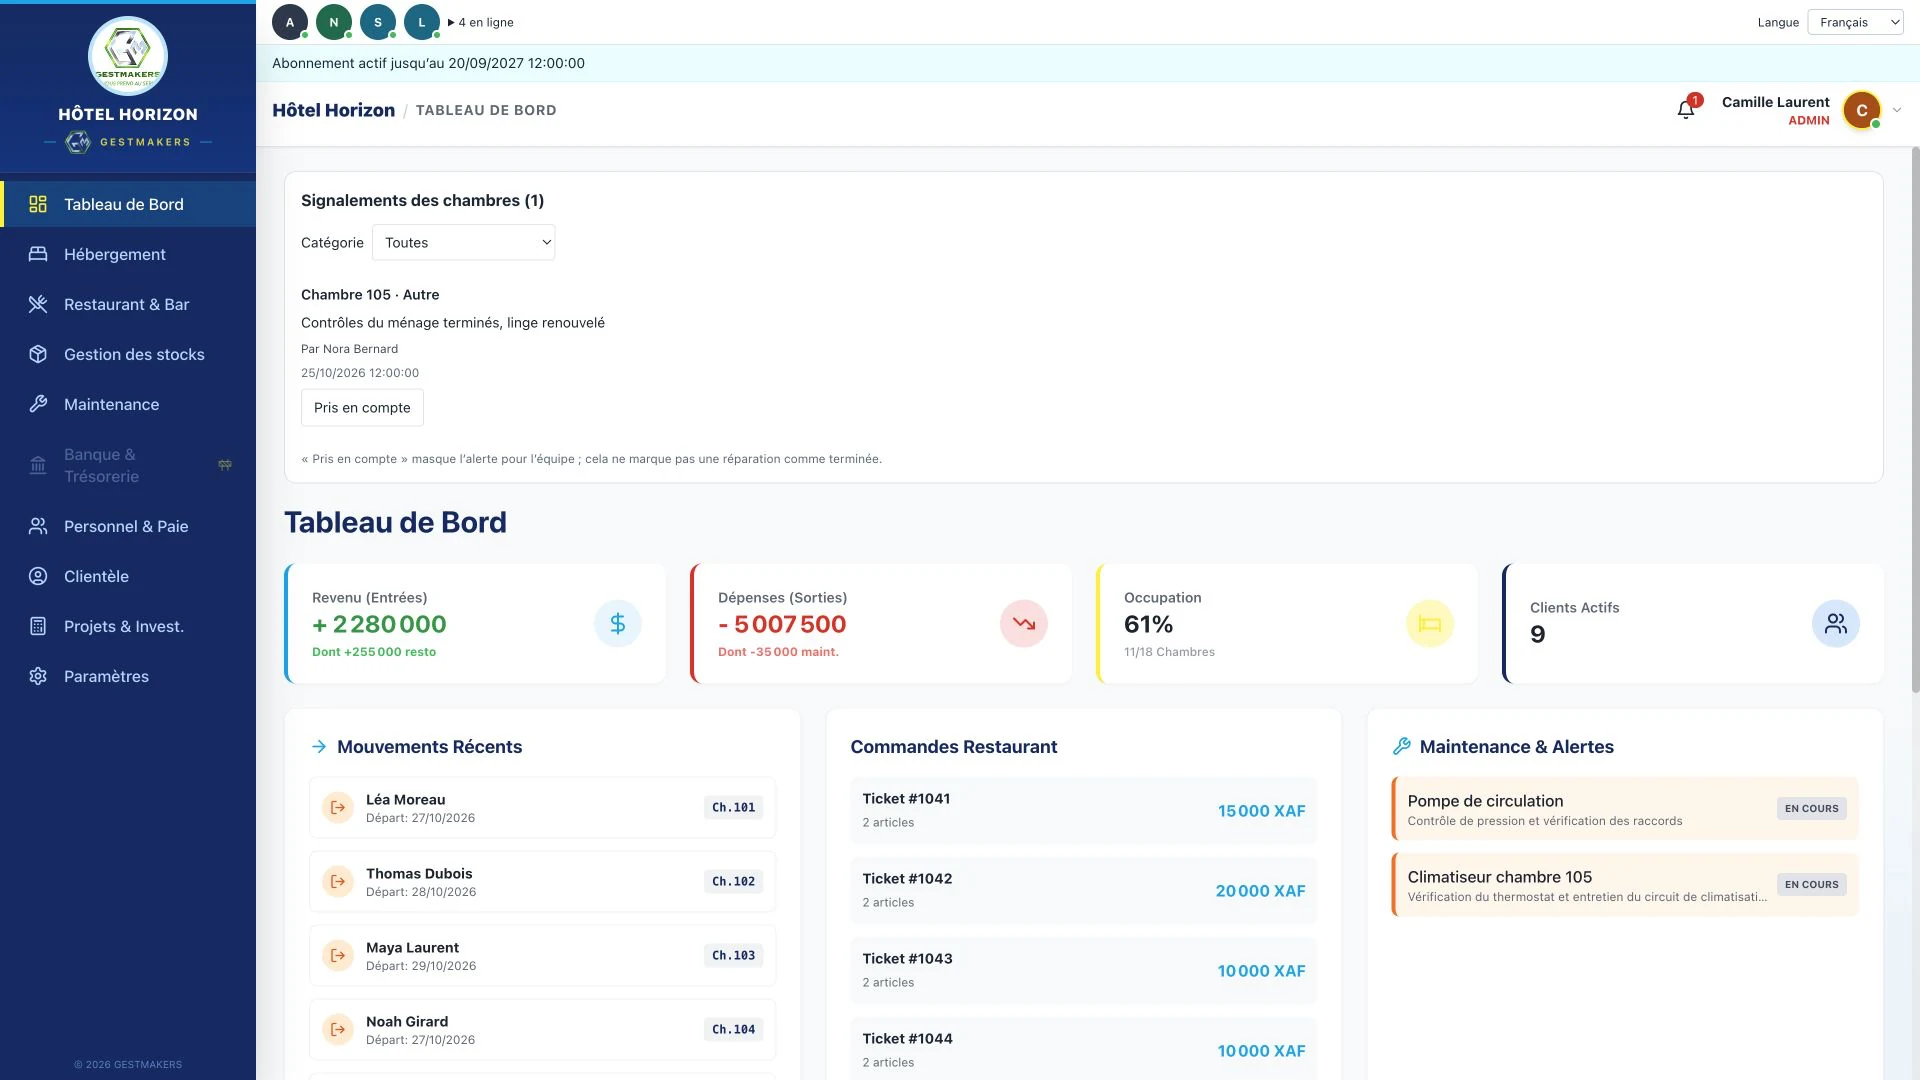This screenshot has width=1920, height=1080.
Task: Click online user avatar N
Action: [x=334, y=22]
